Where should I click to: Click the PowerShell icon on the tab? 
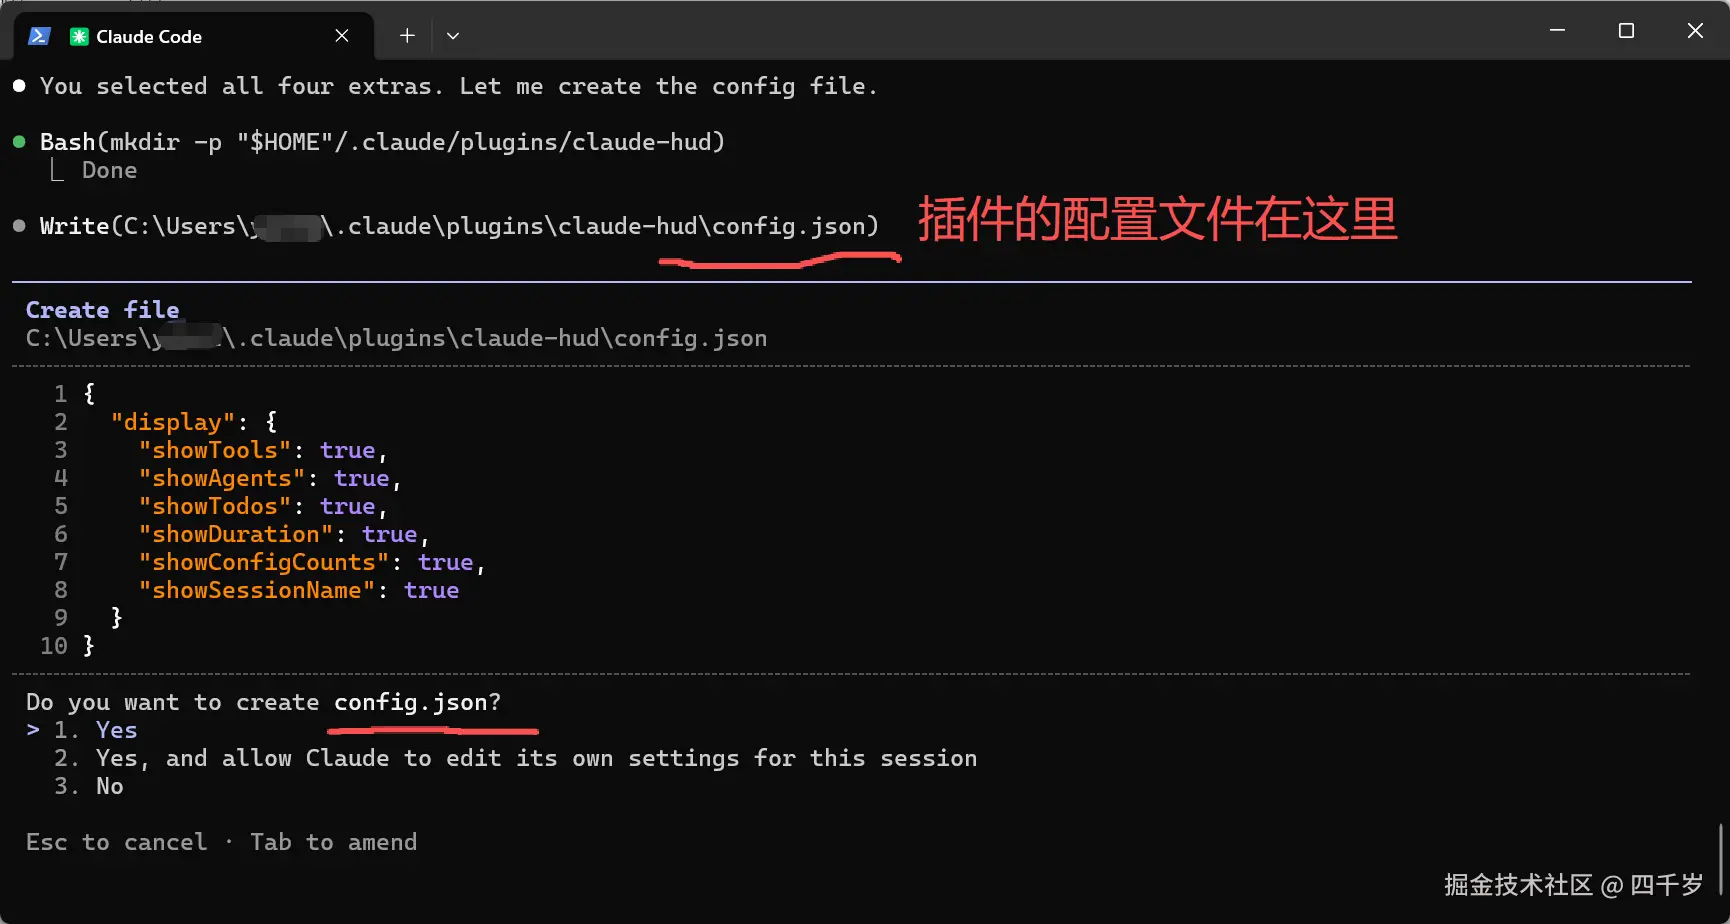pos(39,36)
